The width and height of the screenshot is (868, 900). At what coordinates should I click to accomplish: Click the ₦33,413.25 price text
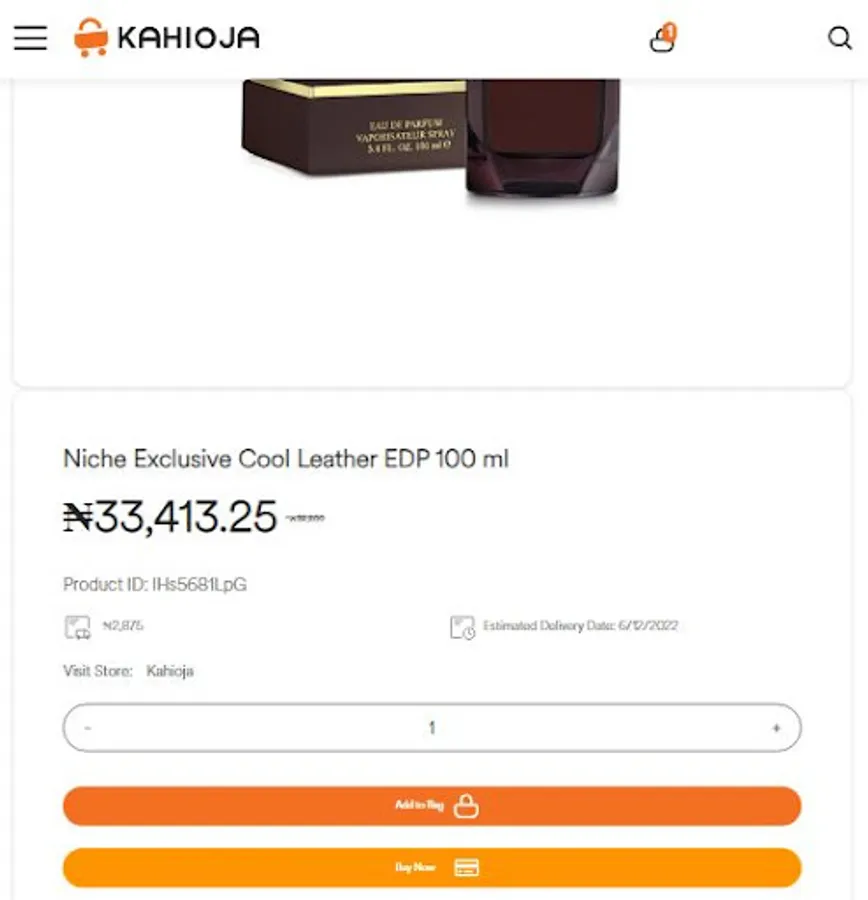coord(170,517)
